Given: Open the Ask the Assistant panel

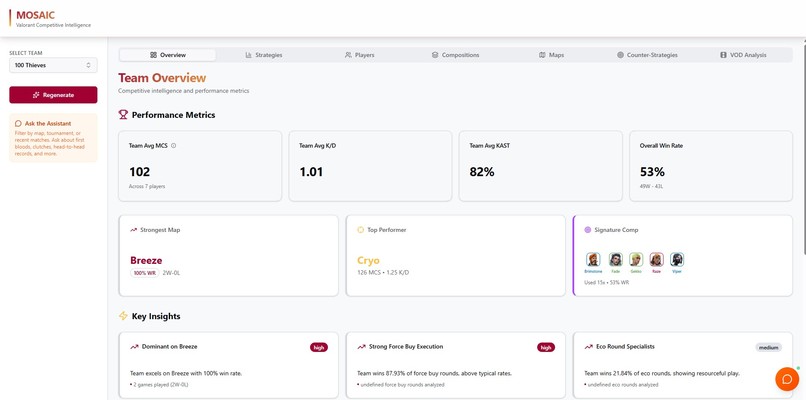Looking at the screenshot, I should [53, 138].
